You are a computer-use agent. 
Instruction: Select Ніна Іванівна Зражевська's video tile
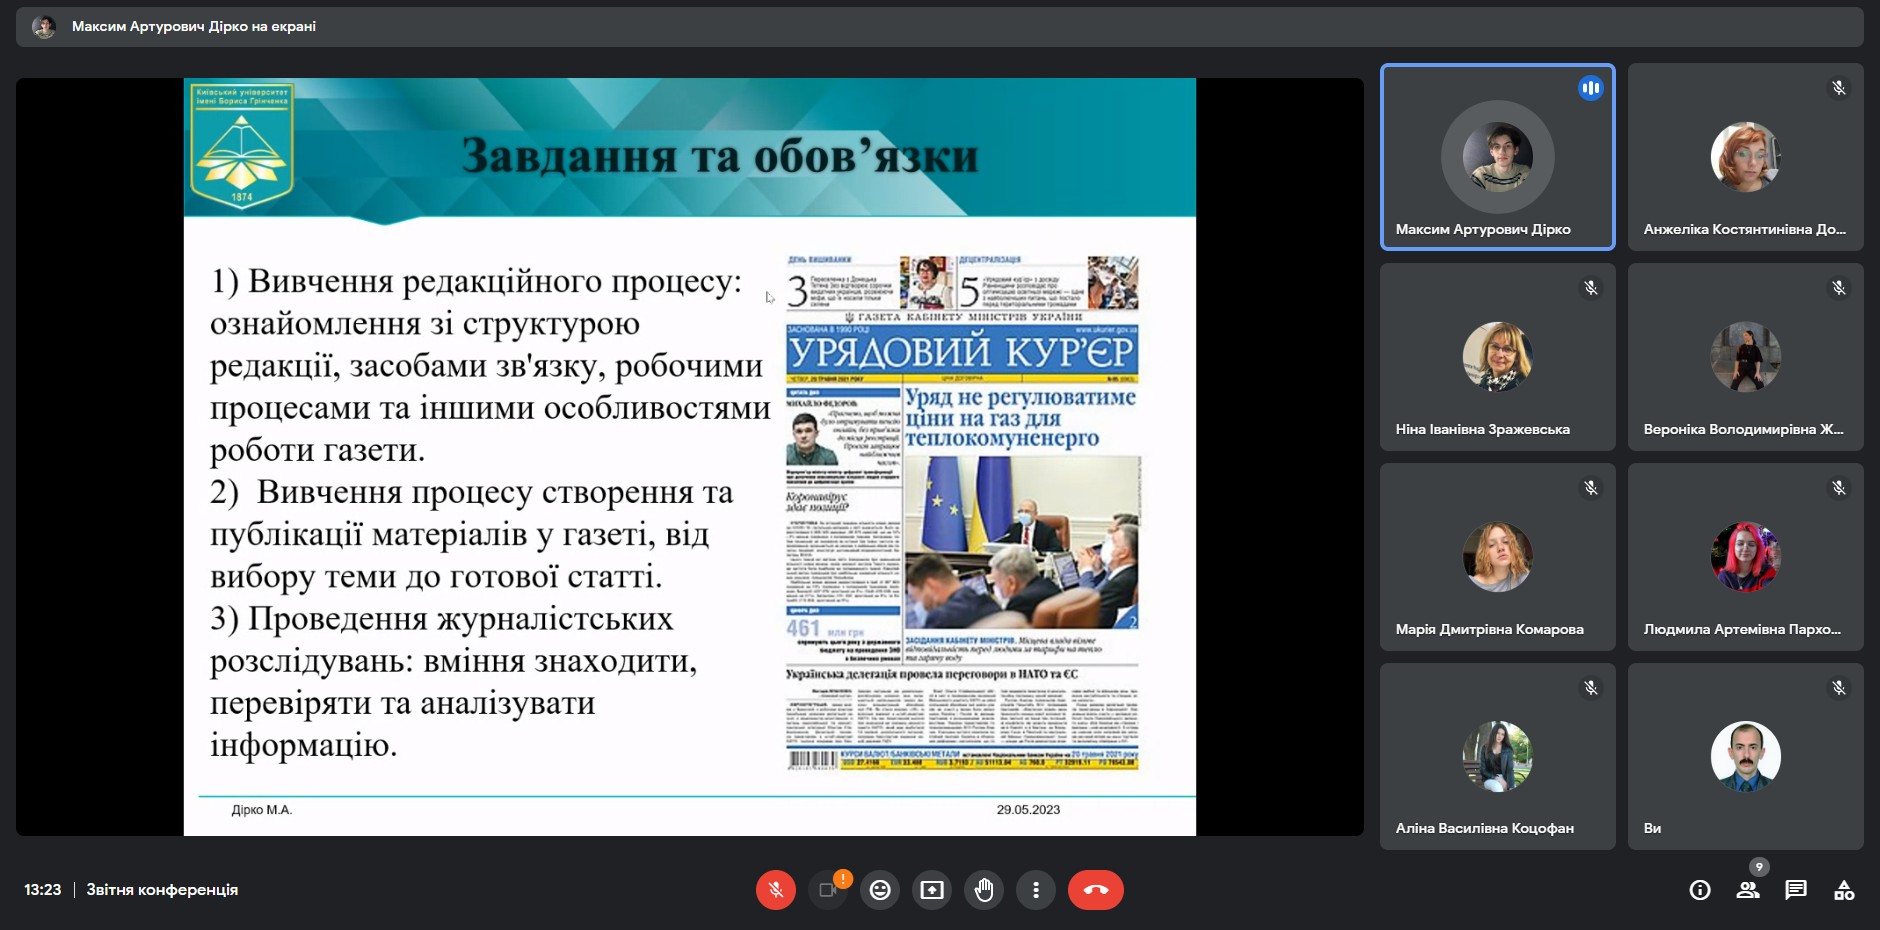[1497, 357]
